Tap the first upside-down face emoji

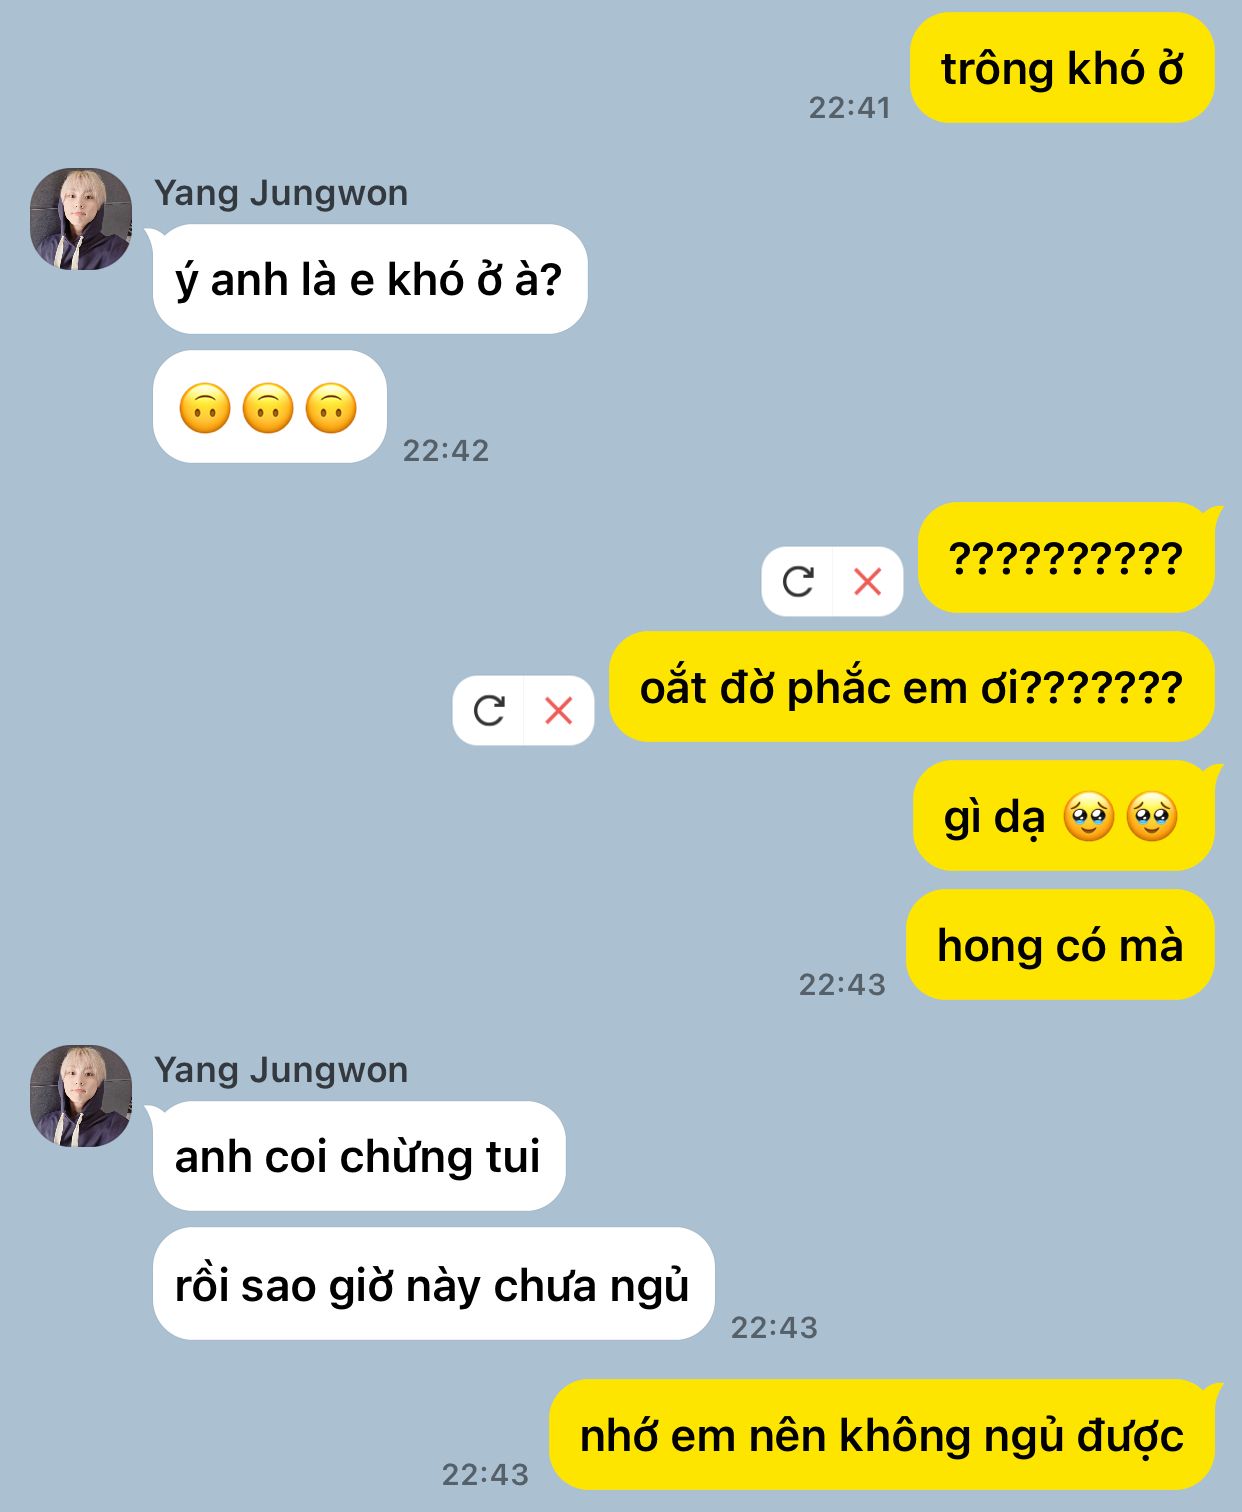(205, 408)
